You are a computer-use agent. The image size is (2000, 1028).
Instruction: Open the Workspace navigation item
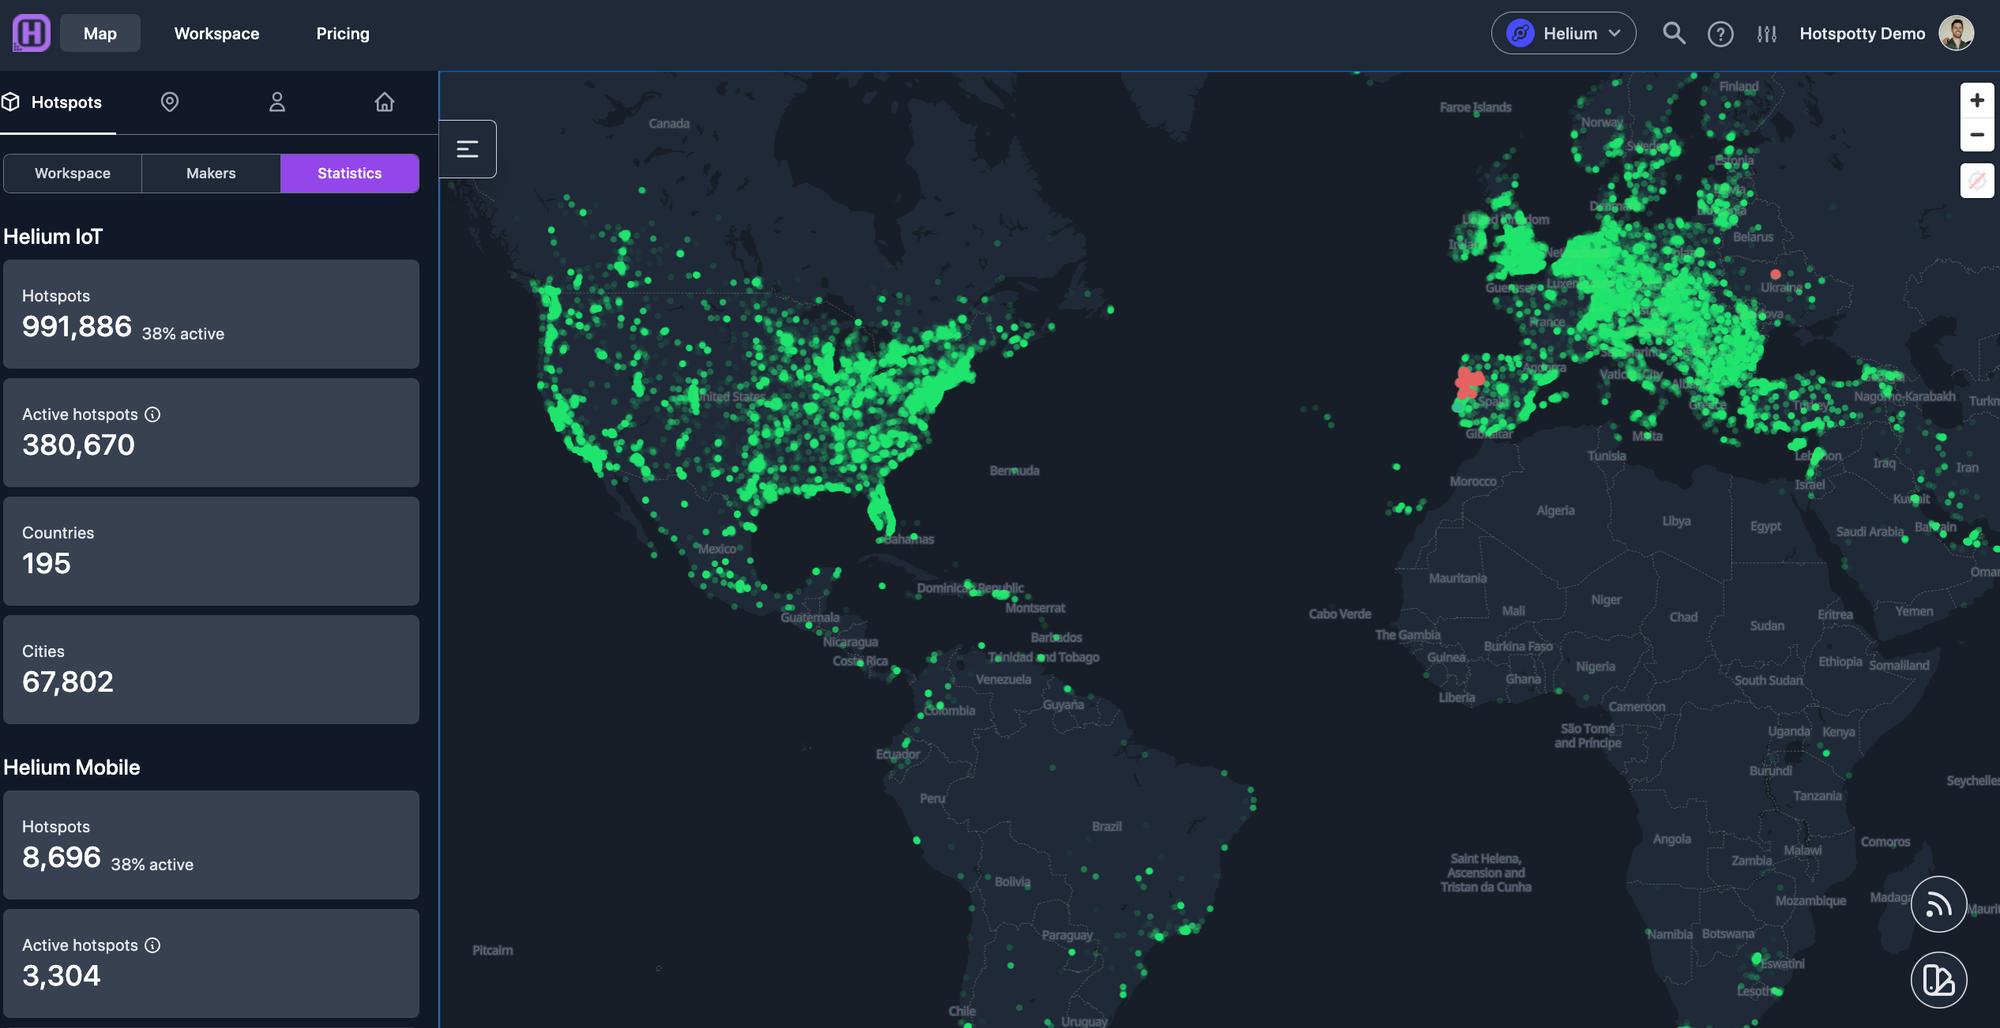[217, 33]
